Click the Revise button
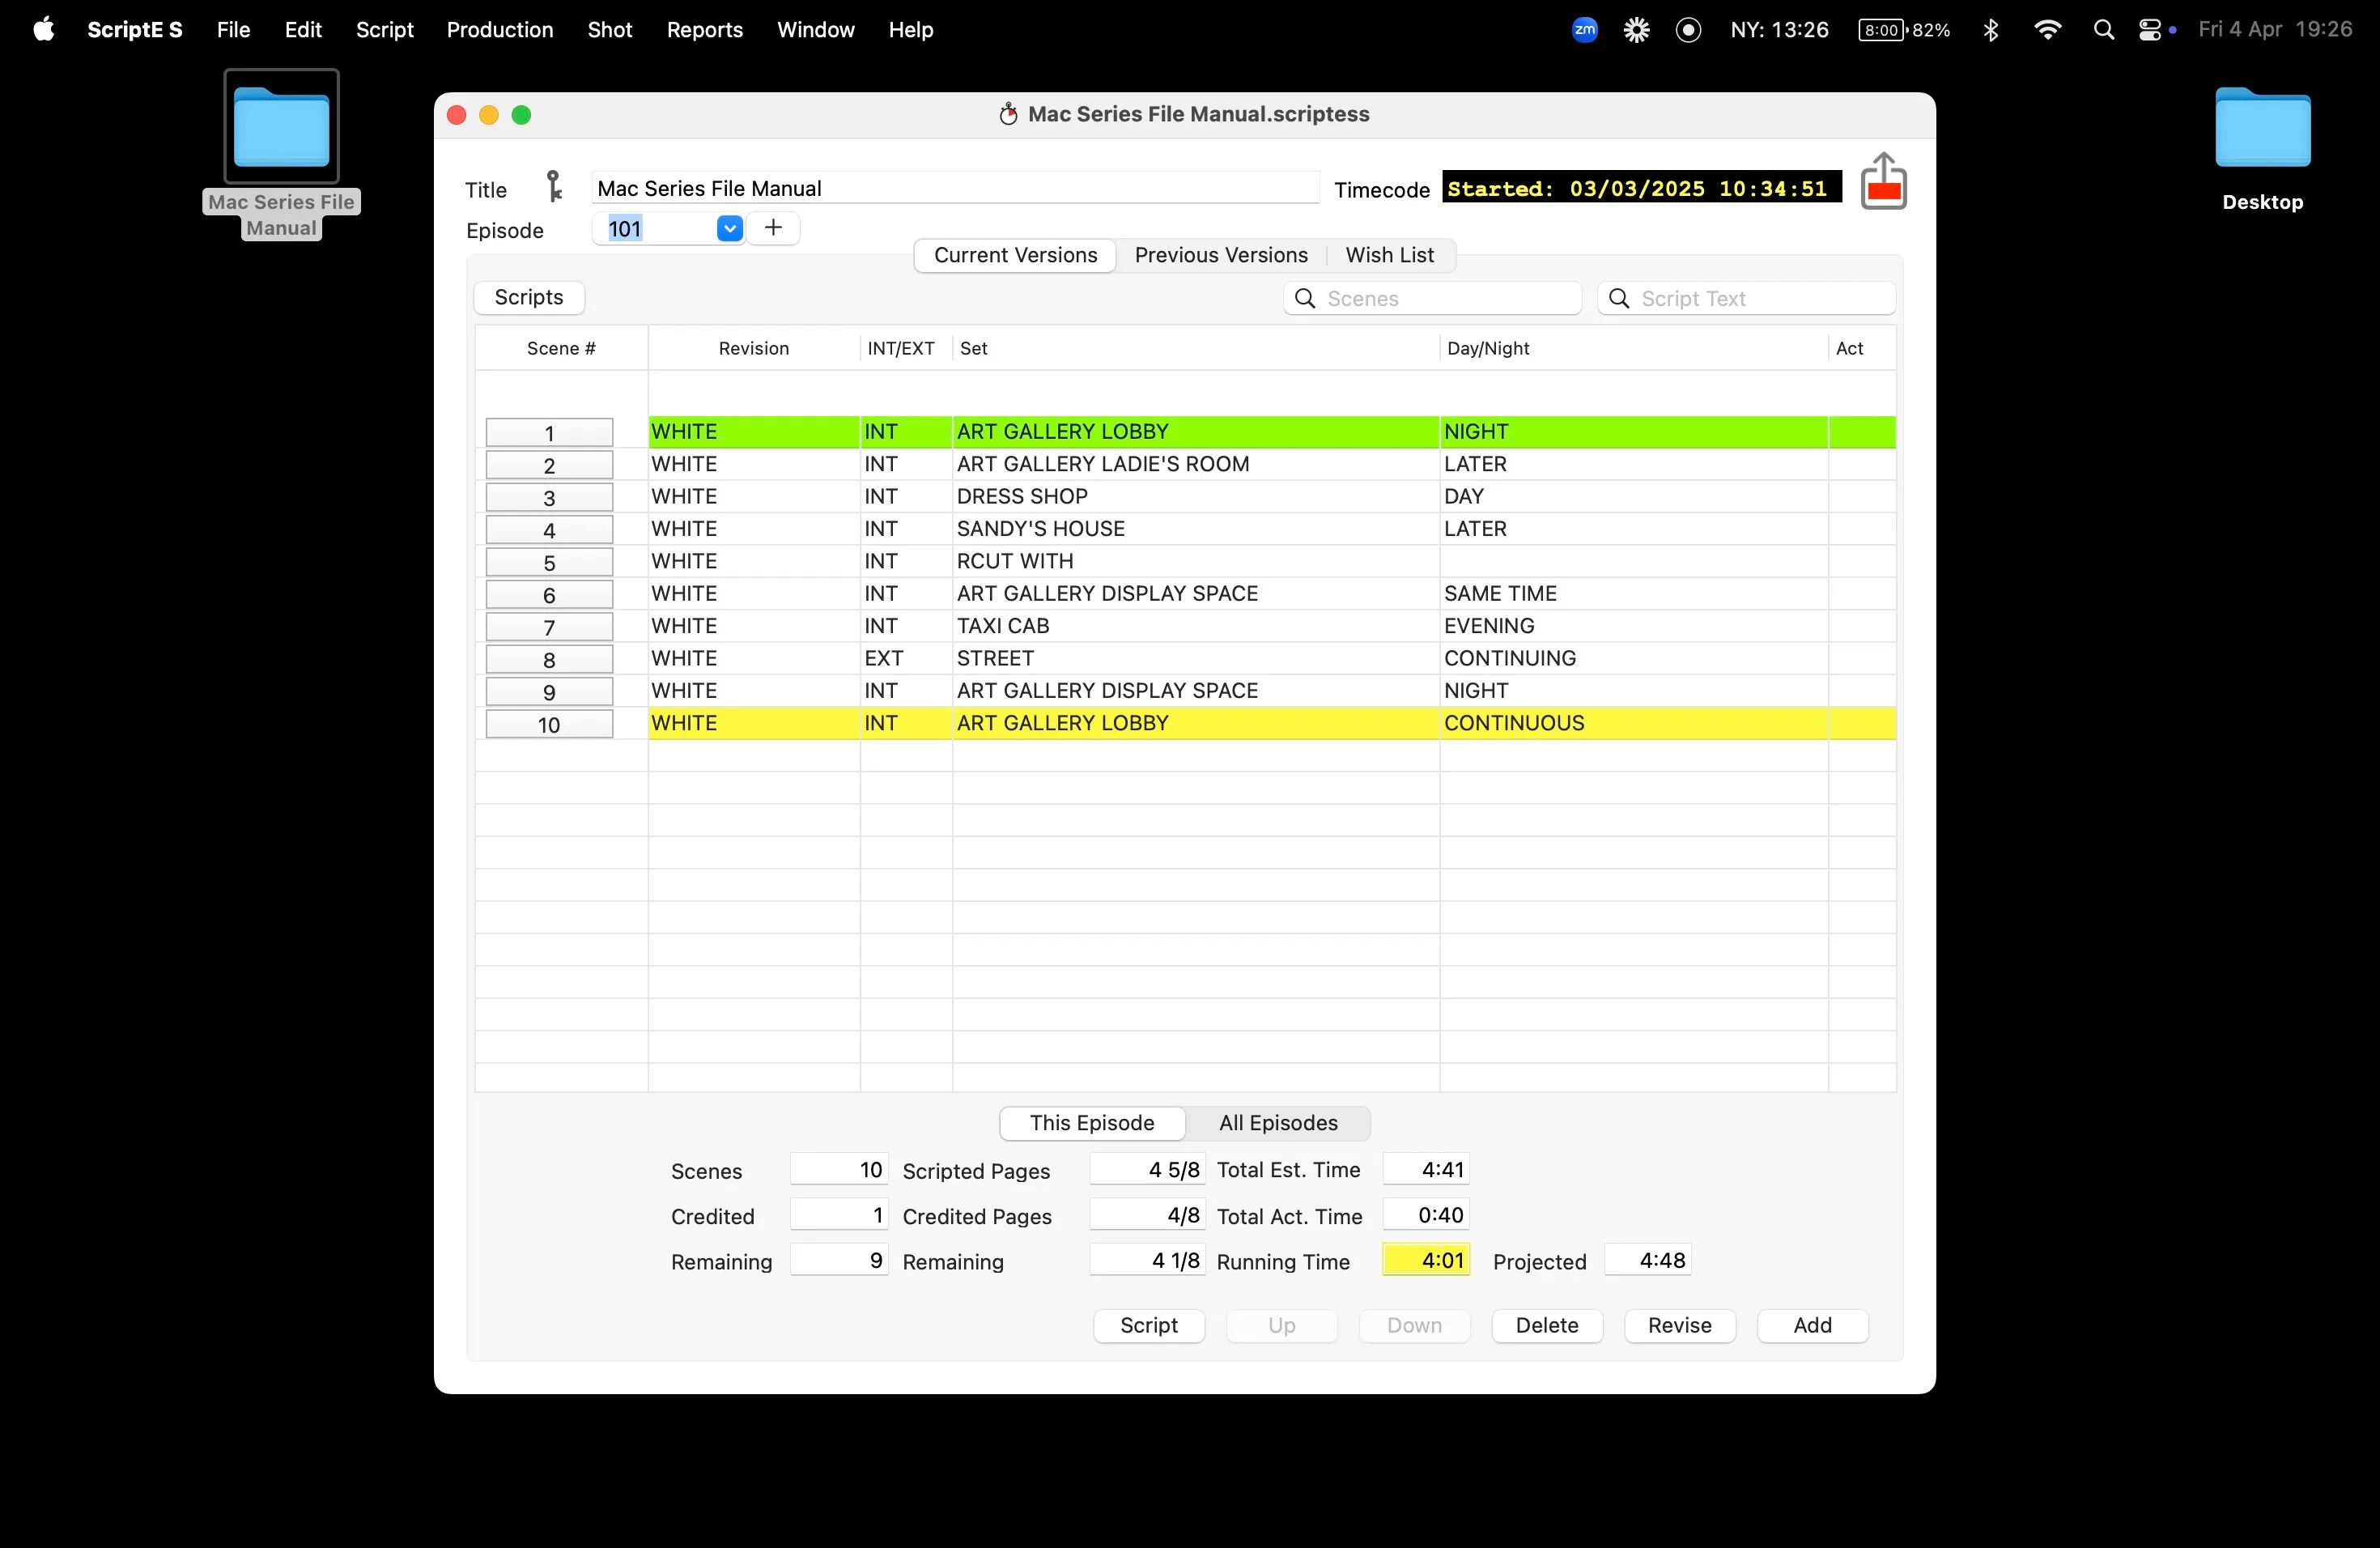Image resolution: width=2380 pixels, height=1548 pixels. click(x=1679, y=1325)
